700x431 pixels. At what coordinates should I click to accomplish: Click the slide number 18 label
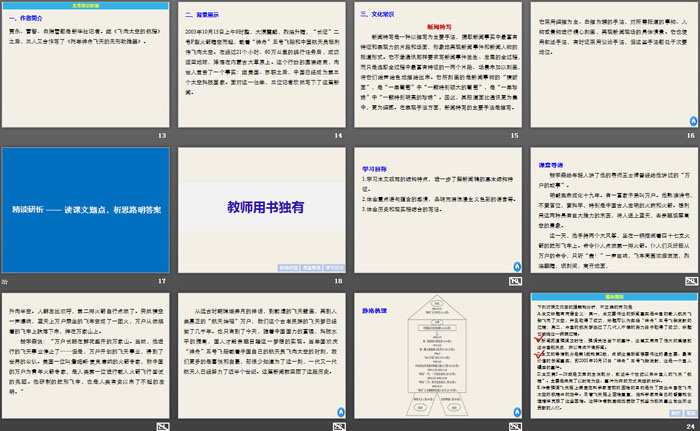[338, 281]
